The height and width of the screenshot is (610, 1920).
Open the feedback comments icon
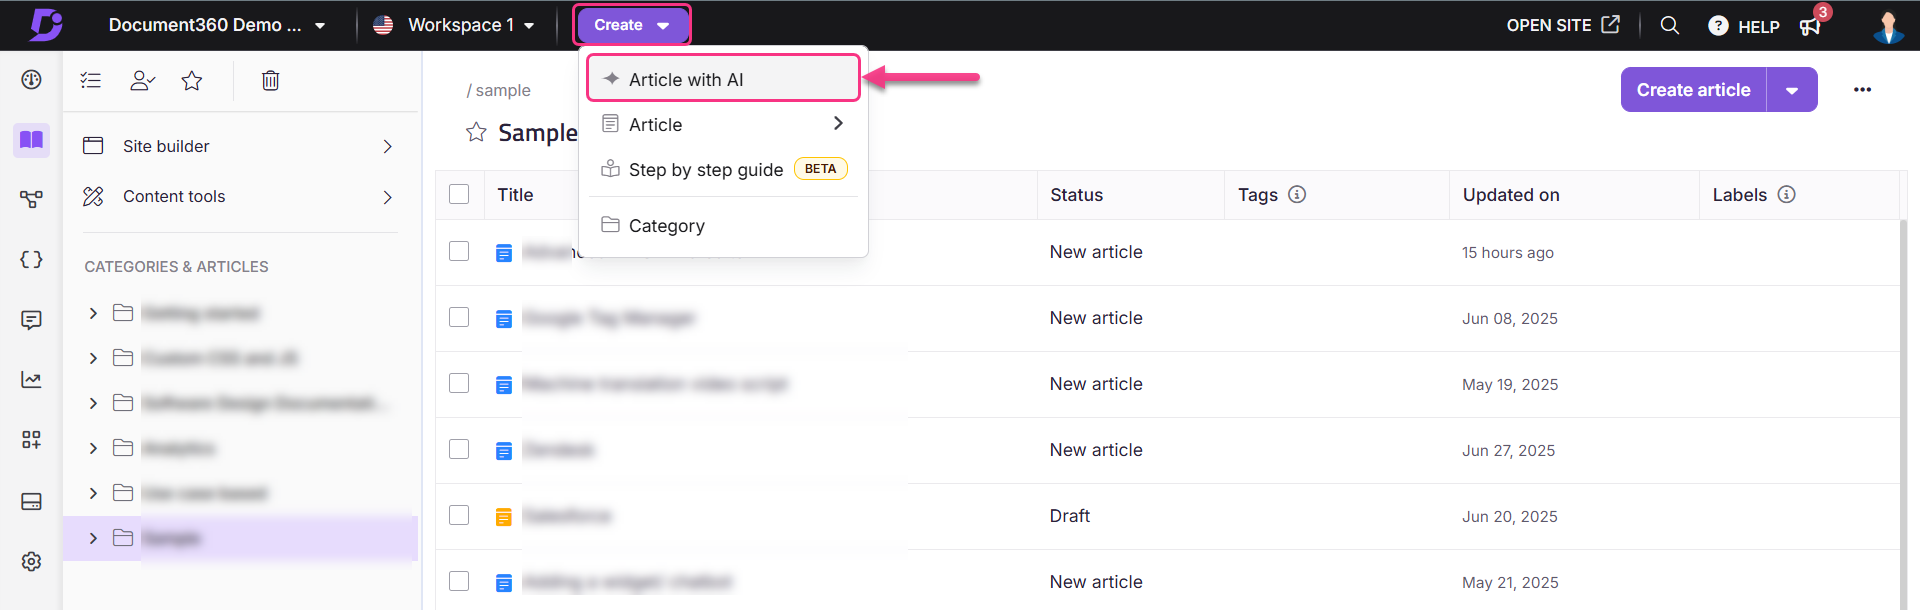(31, 320)
